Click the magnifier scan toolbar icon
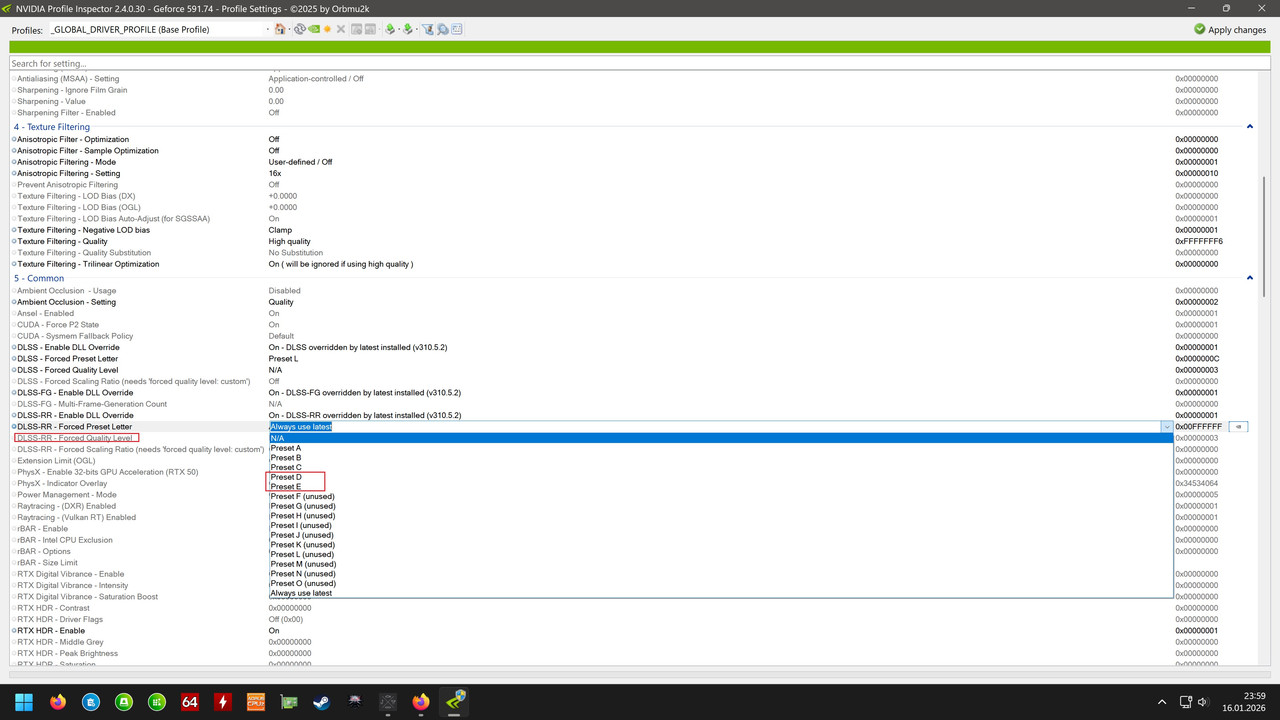The image size is (1280, 720). tap(443, 29)
